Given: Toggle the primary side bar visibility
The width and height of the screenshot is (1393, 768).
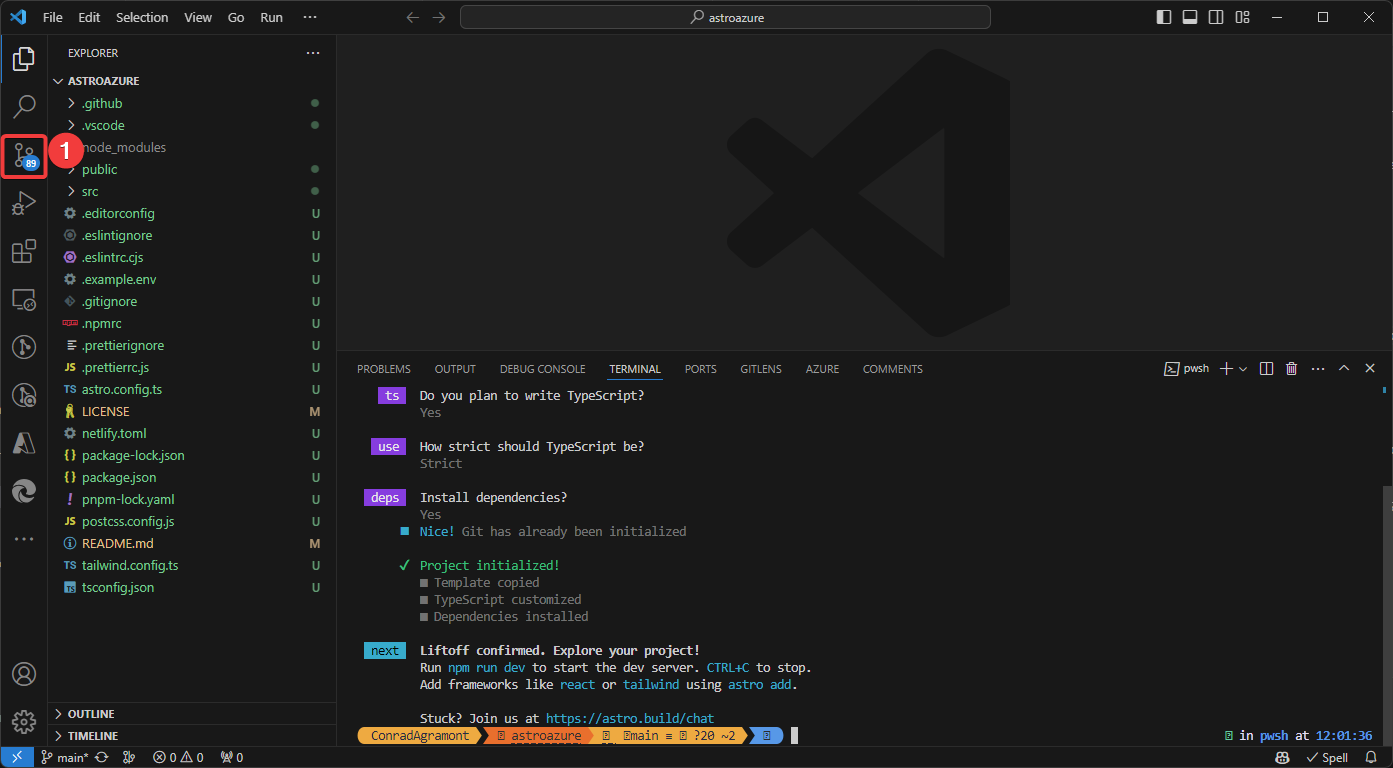Looking at the screenshot, I should pos(1164,17).
